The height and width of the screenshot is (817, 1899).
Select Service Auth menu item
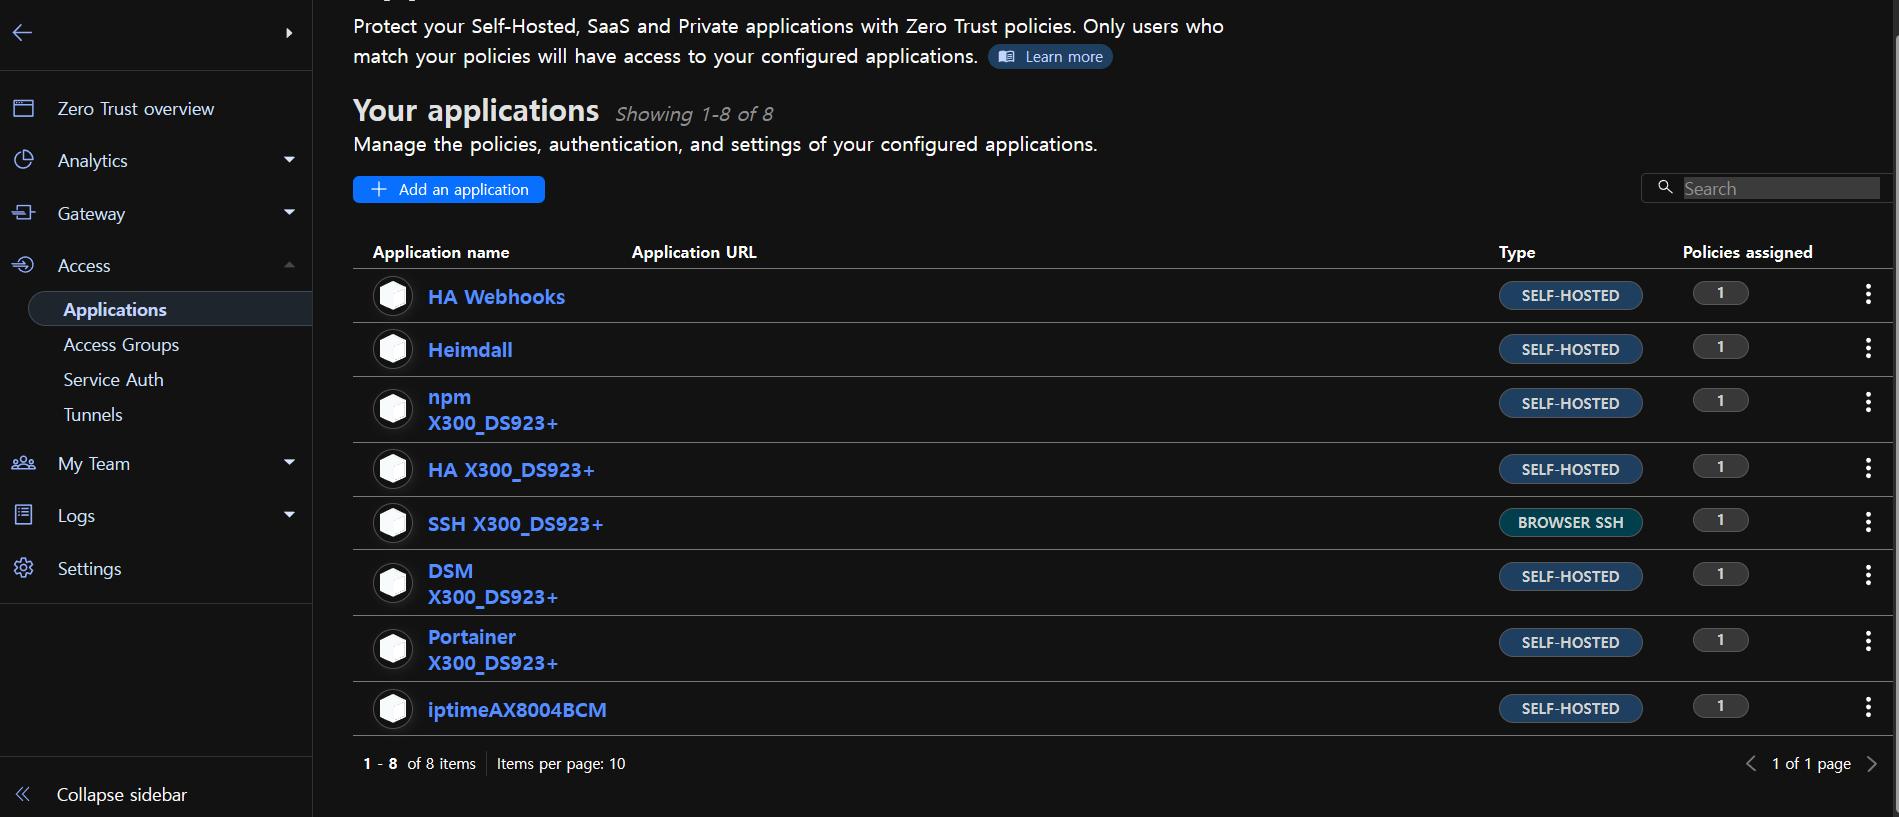point(113,380)
